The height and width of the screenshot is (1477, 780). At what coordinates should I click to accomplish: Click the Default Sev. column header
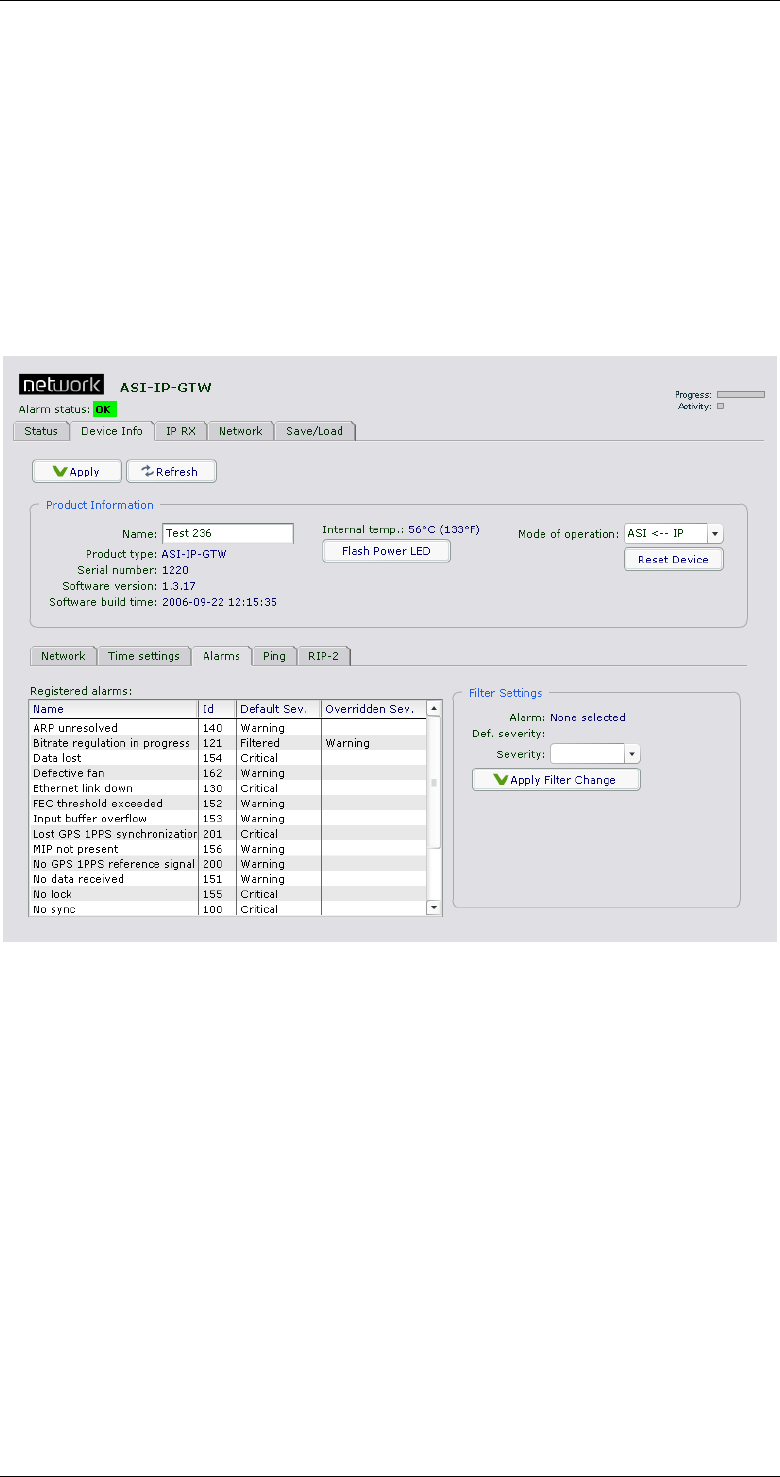coord(279,709)
